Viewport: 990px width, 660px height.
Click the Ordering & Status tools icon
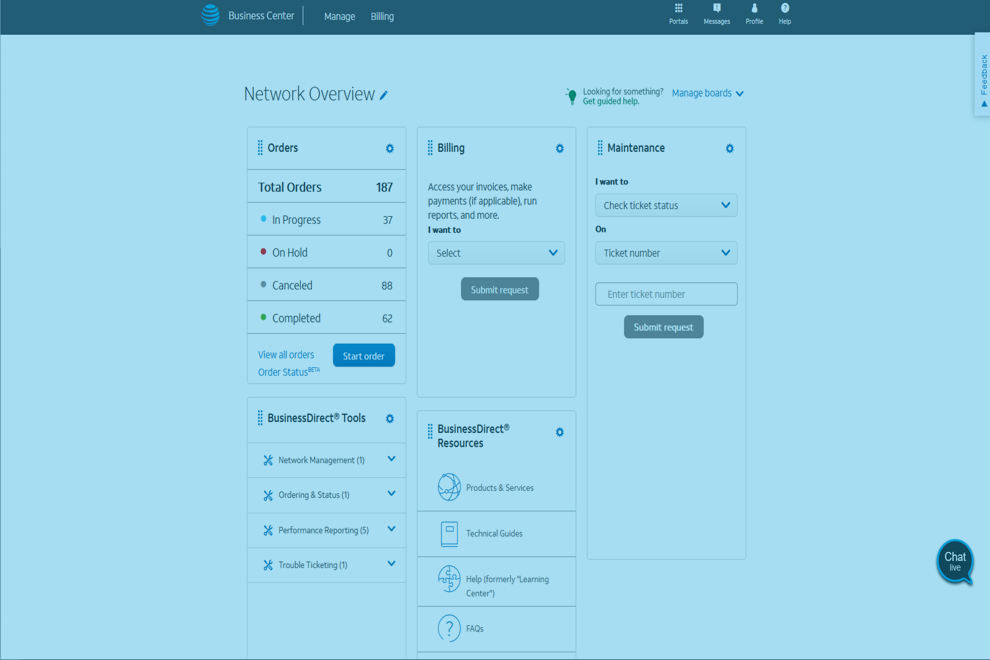[268, 495]
